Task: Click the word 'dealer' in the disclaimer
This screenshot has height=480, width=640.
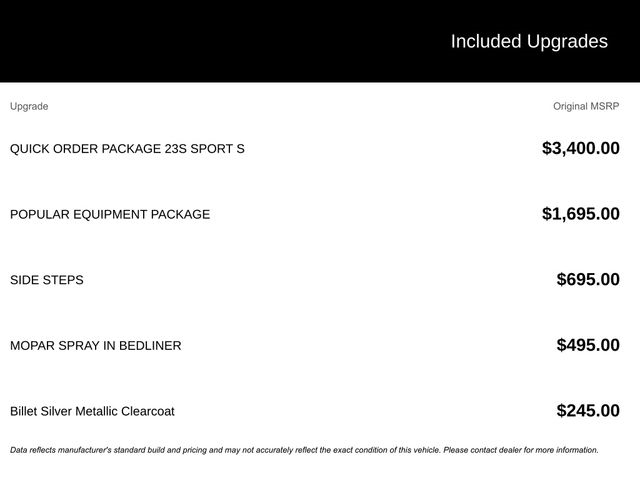Action: pos(506,450)
